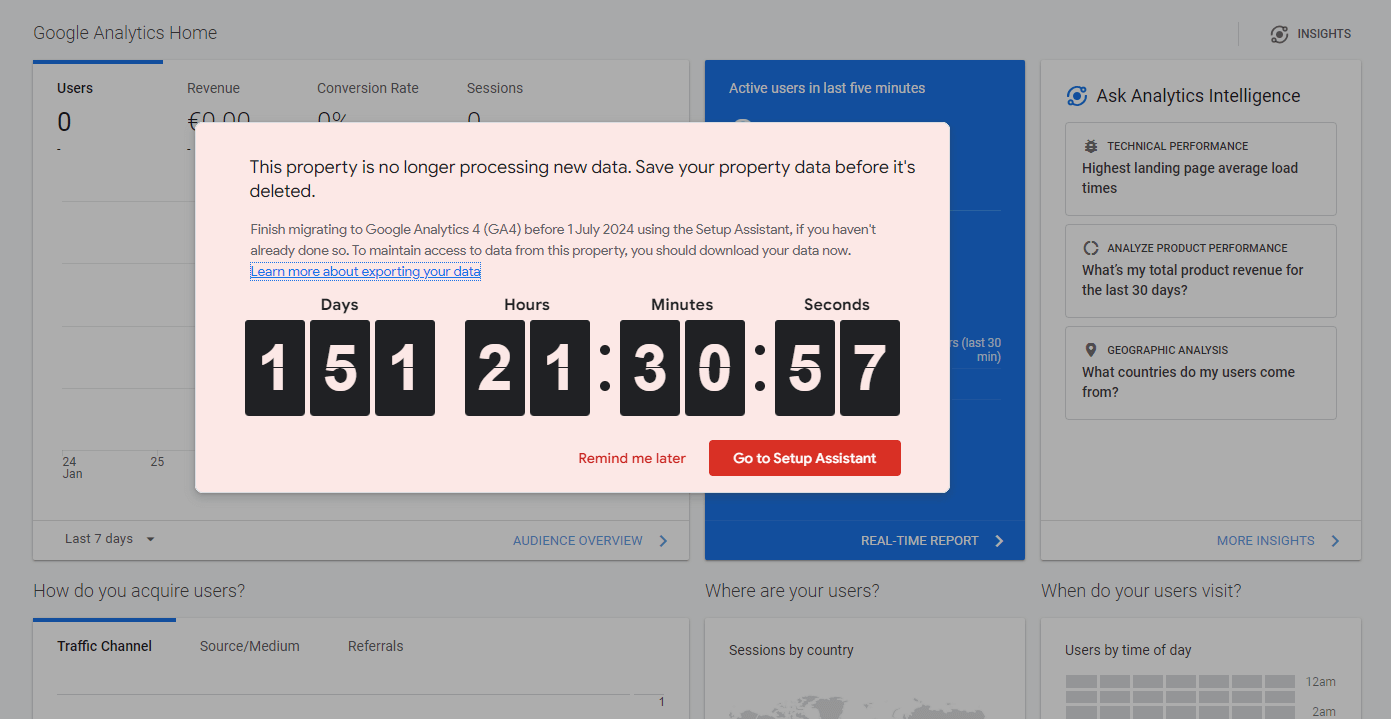Select What countries do my users come from

[1201, 373]
